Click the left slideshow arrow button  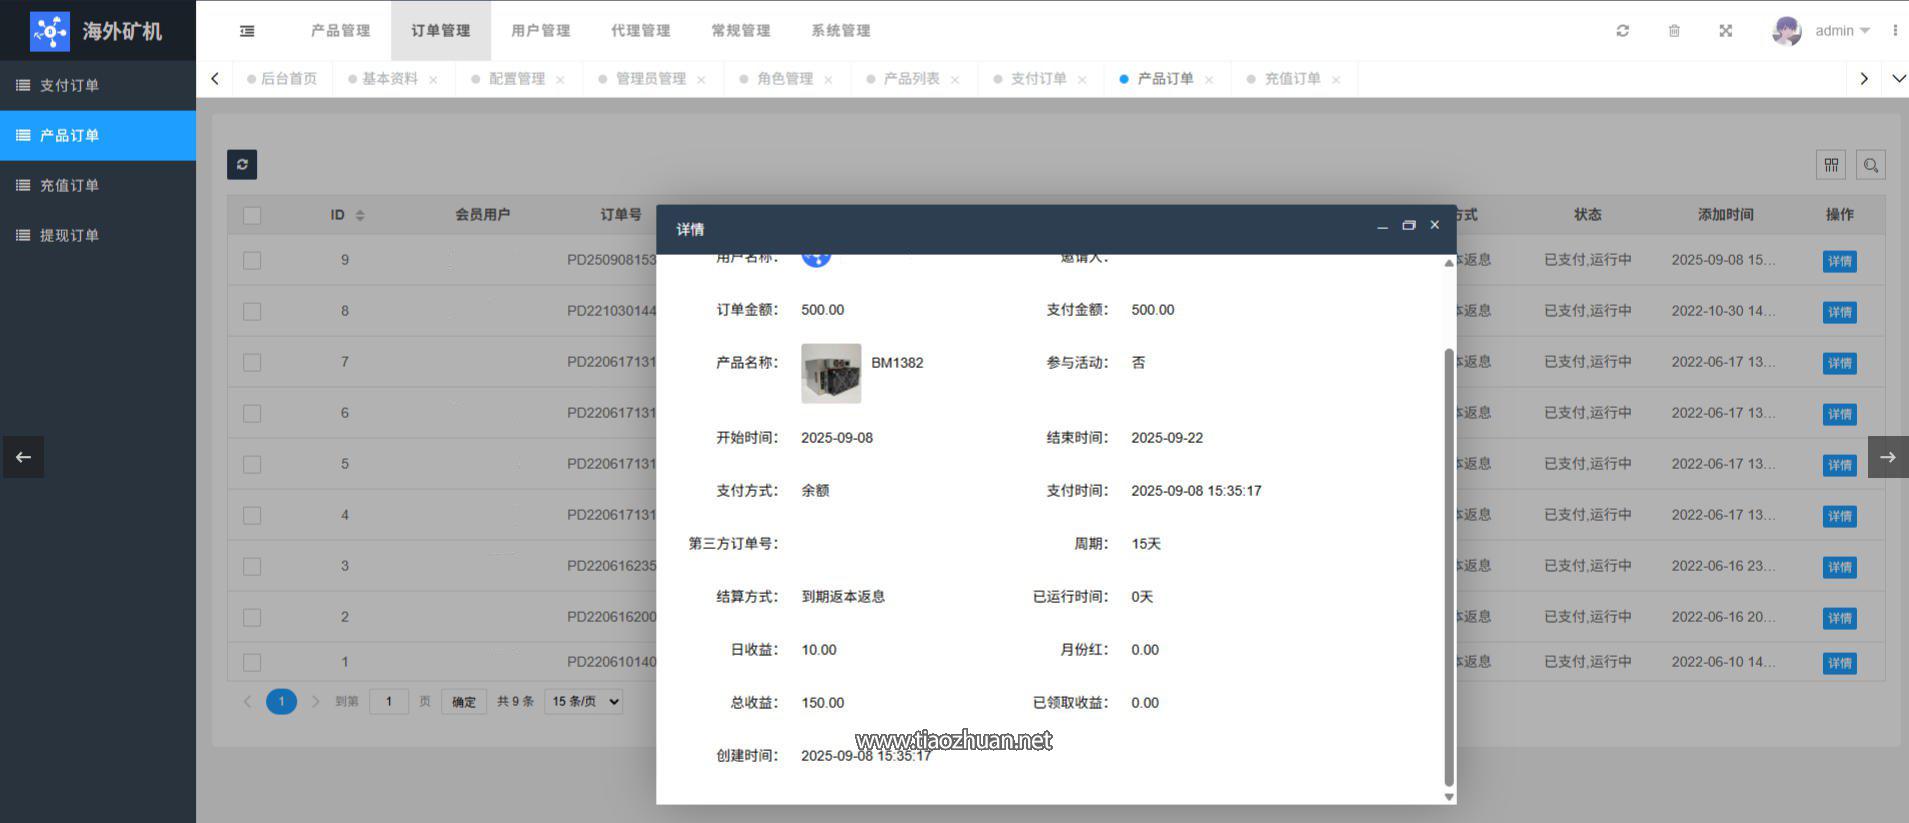(23, 457)
